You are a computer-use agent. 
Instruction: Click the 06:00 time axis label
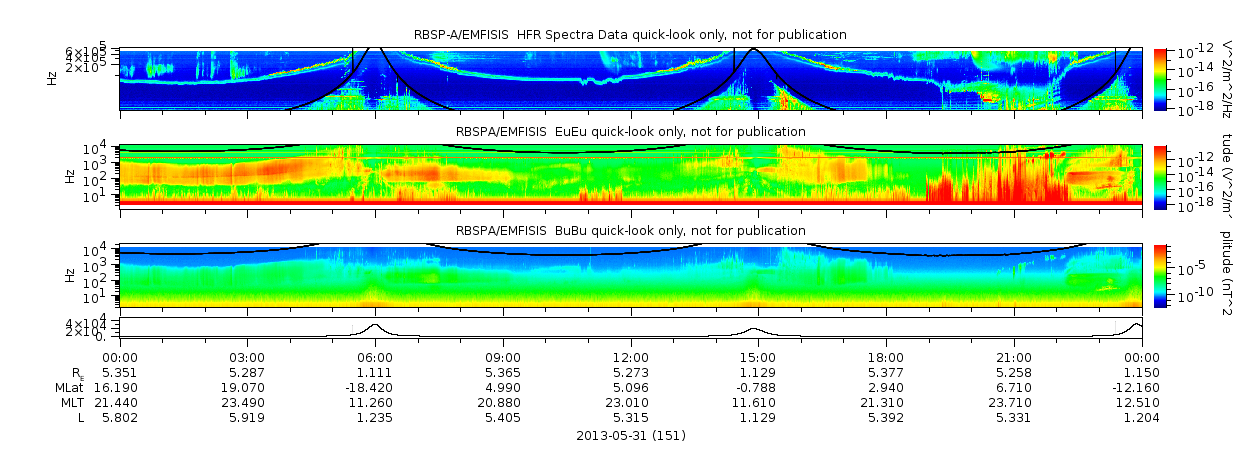coord(375,358)
